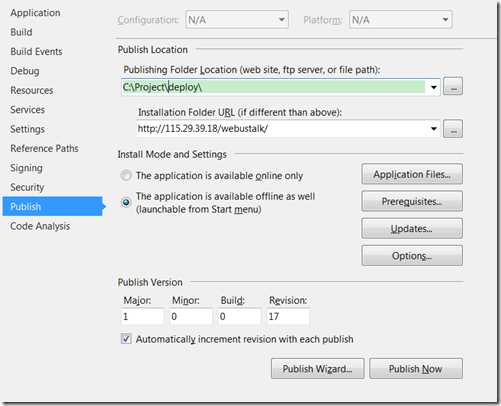
Task: Open the Prerequisites dialog
Action: pyautogui.click(x=412, y=201)
